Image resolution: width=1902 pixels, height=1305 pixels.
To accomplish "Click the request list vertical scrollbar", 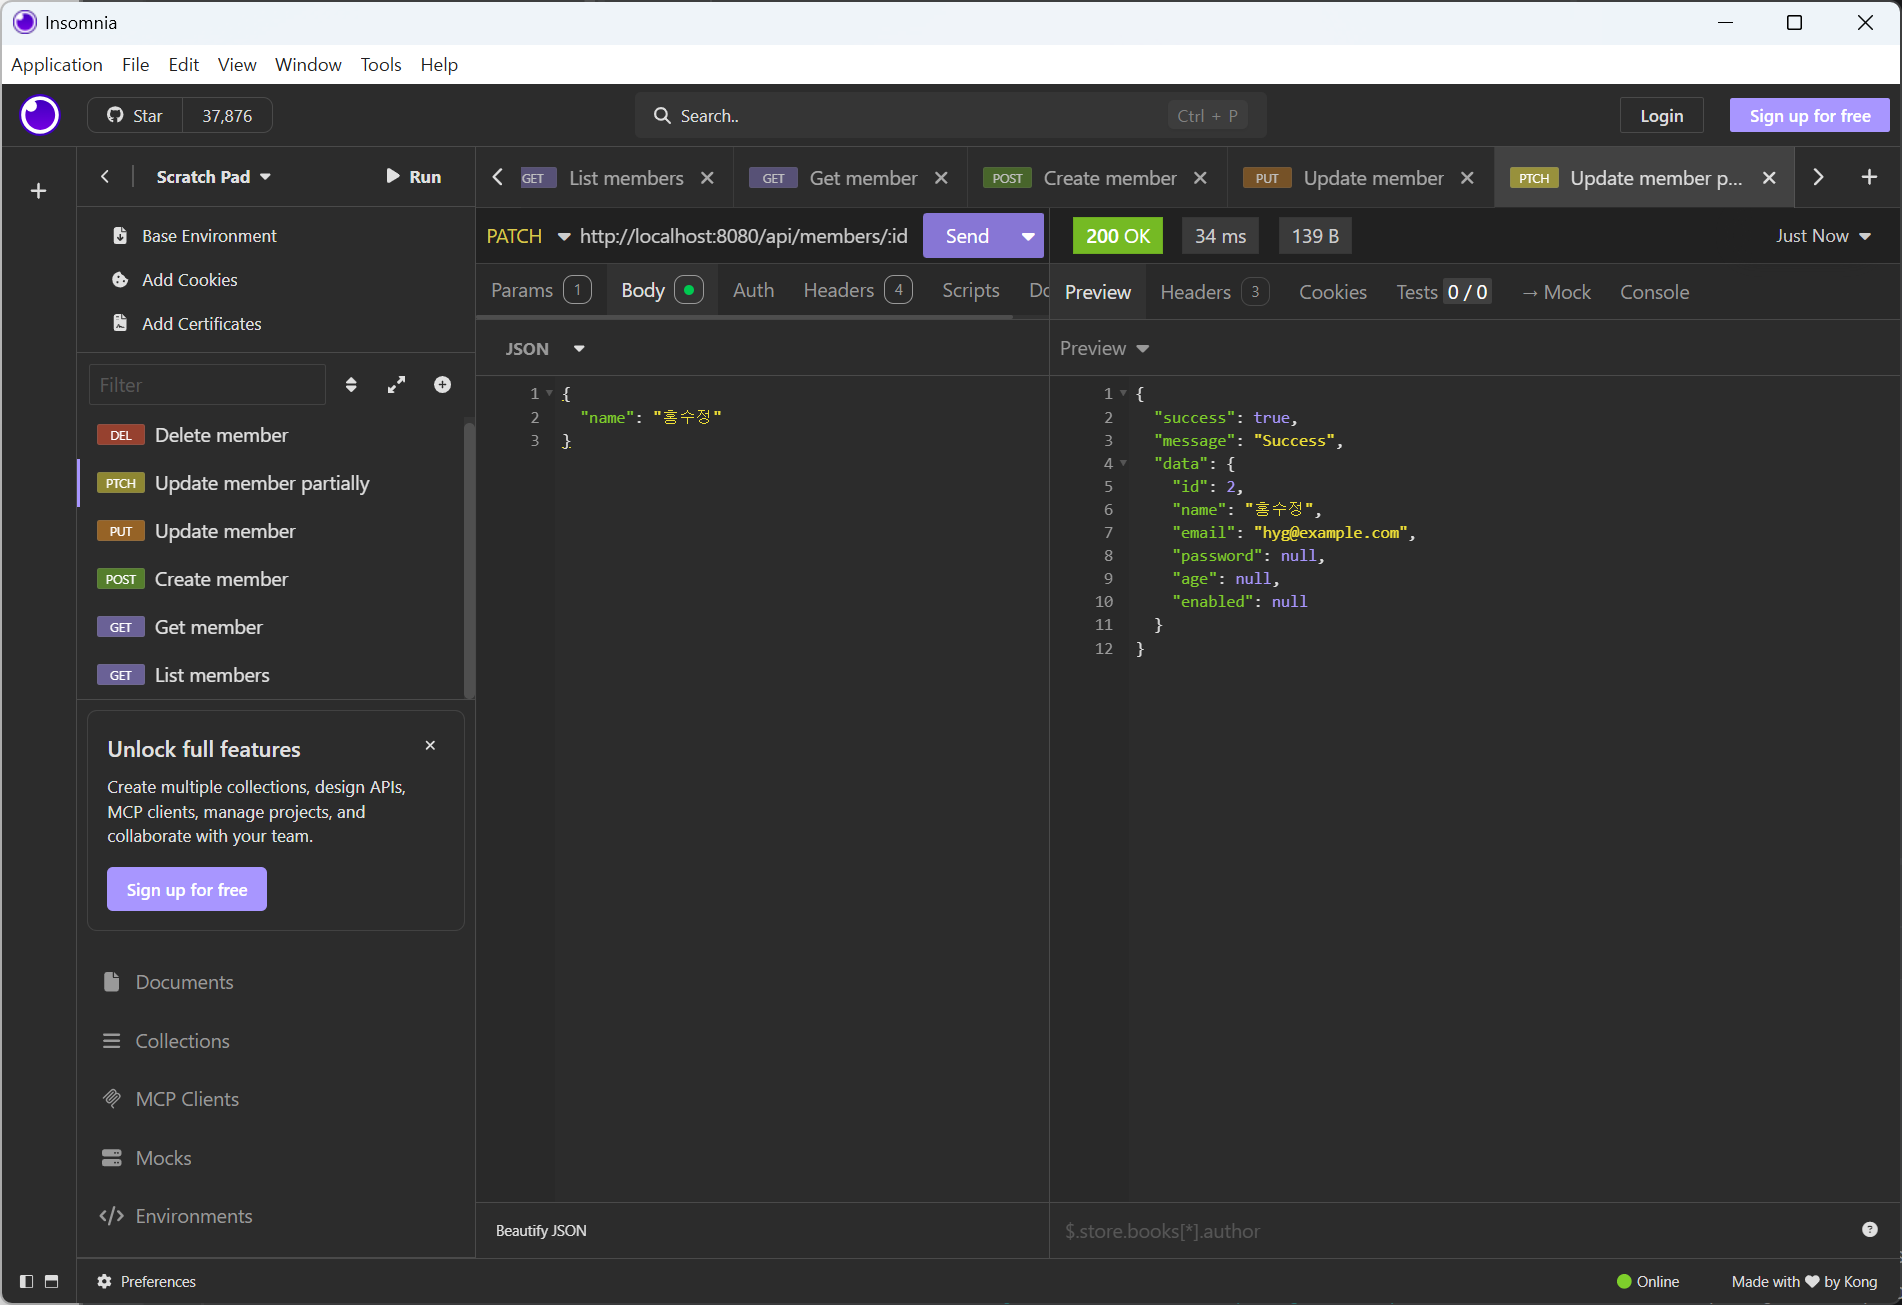I will point(468,560).
